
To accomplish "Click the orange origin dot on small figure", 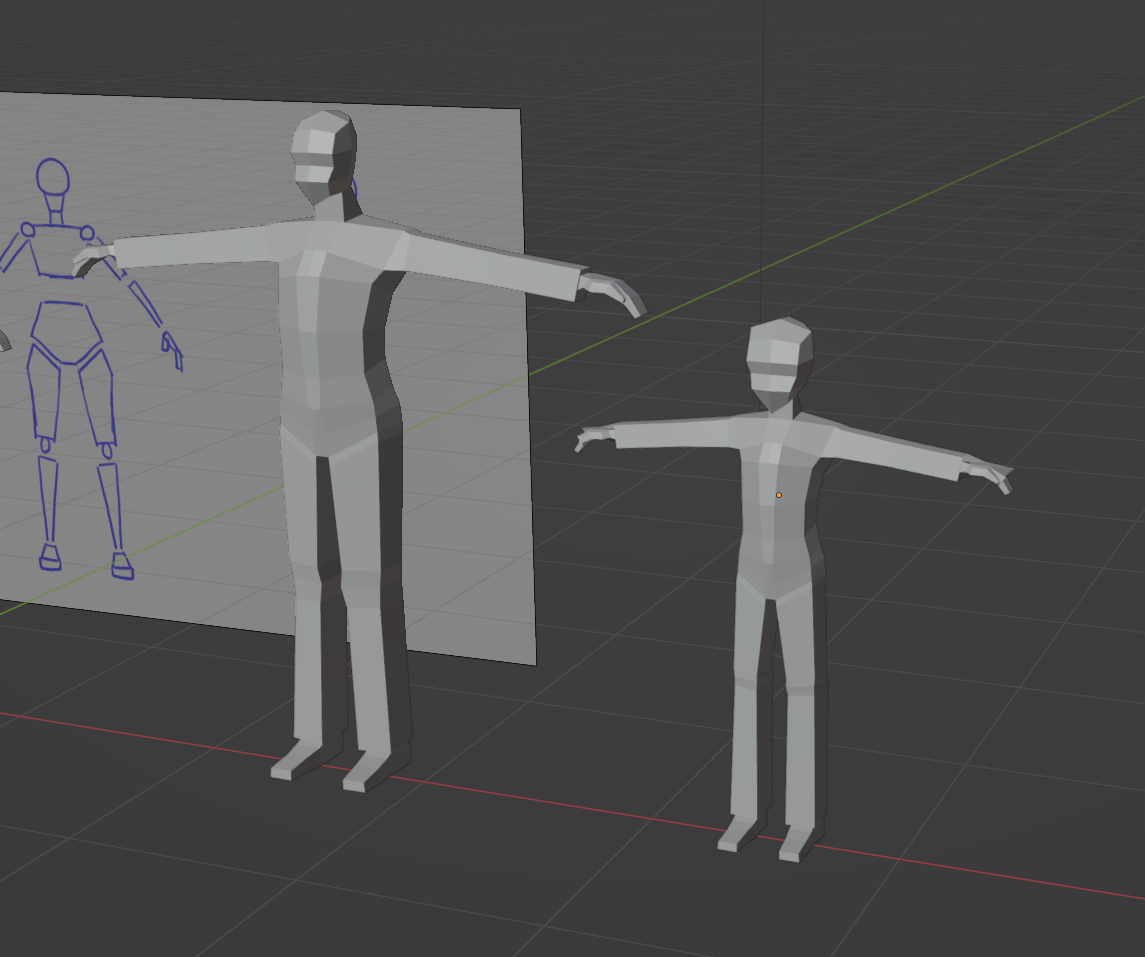I will click(x=778, y=495).
